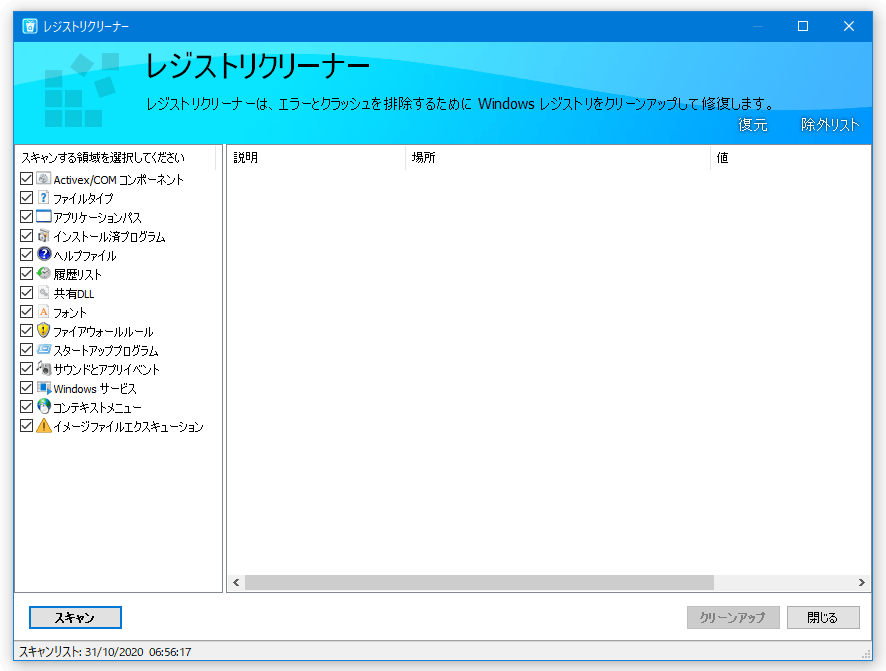This screenshot has height=671, width=886.
Task: Click the 閉じる button
Action: 823,617
